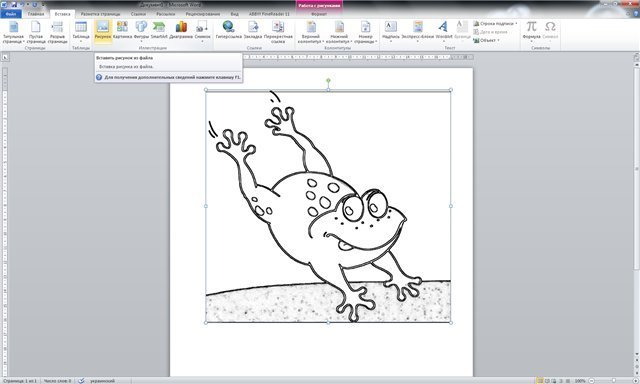Open the Снимок screenshot button
The height and width of the screenshot is (384, 640).
point(202,31)
